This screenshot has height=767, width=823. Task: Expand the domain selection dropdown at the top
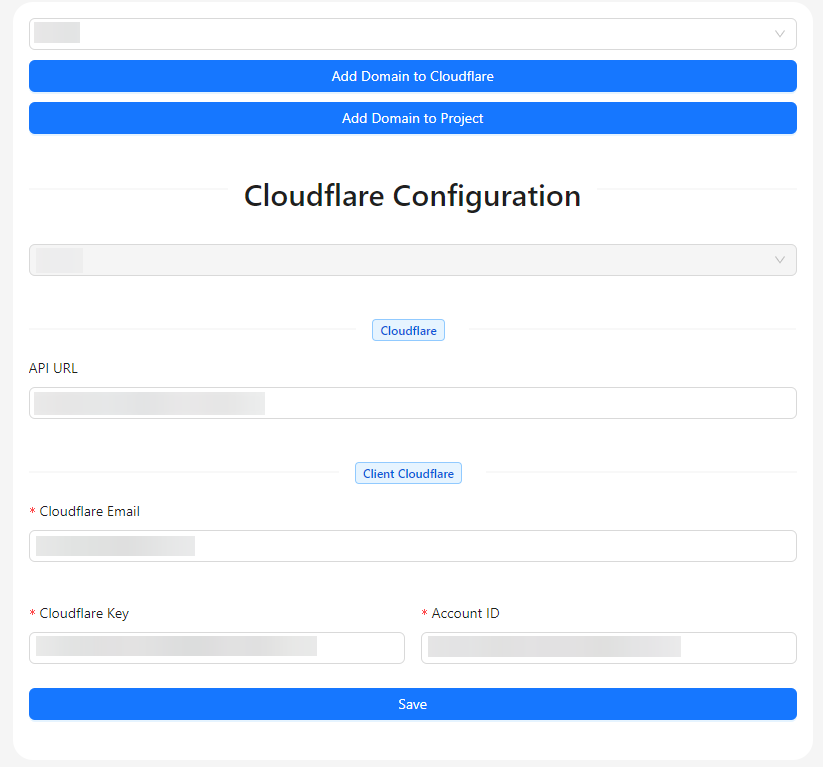point(412,33)
